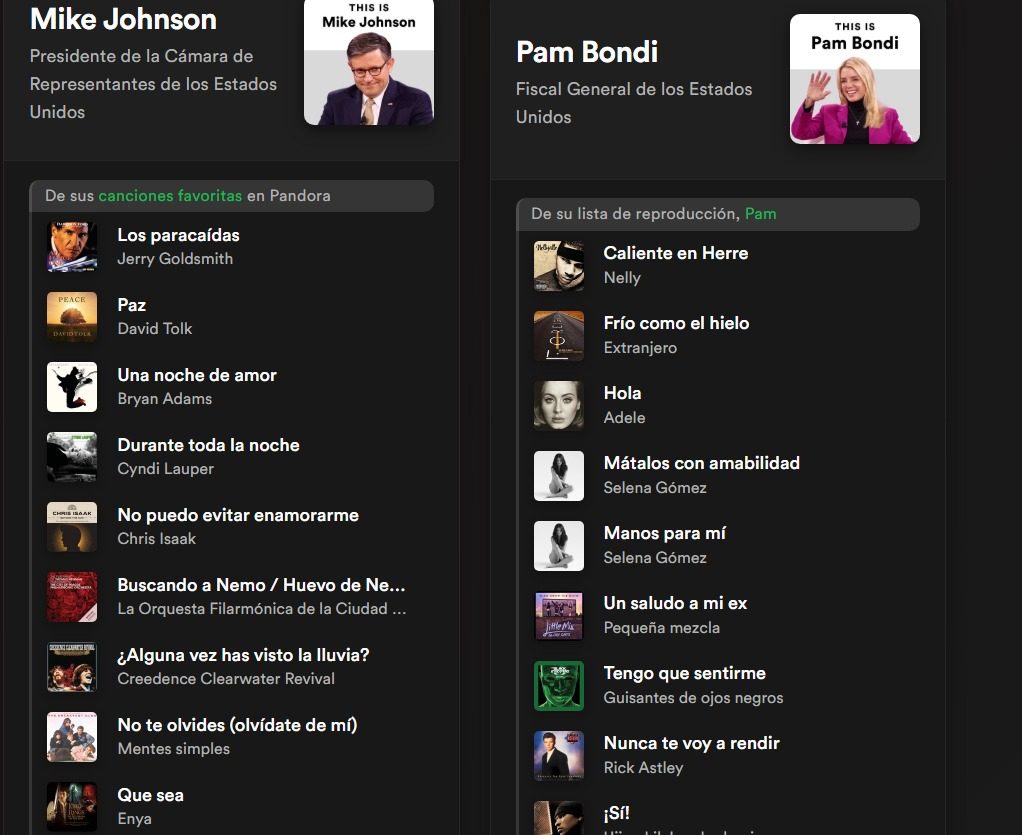
Task: Open the Paz album cover by David Tolk
Action: click(x=72, y=317)
